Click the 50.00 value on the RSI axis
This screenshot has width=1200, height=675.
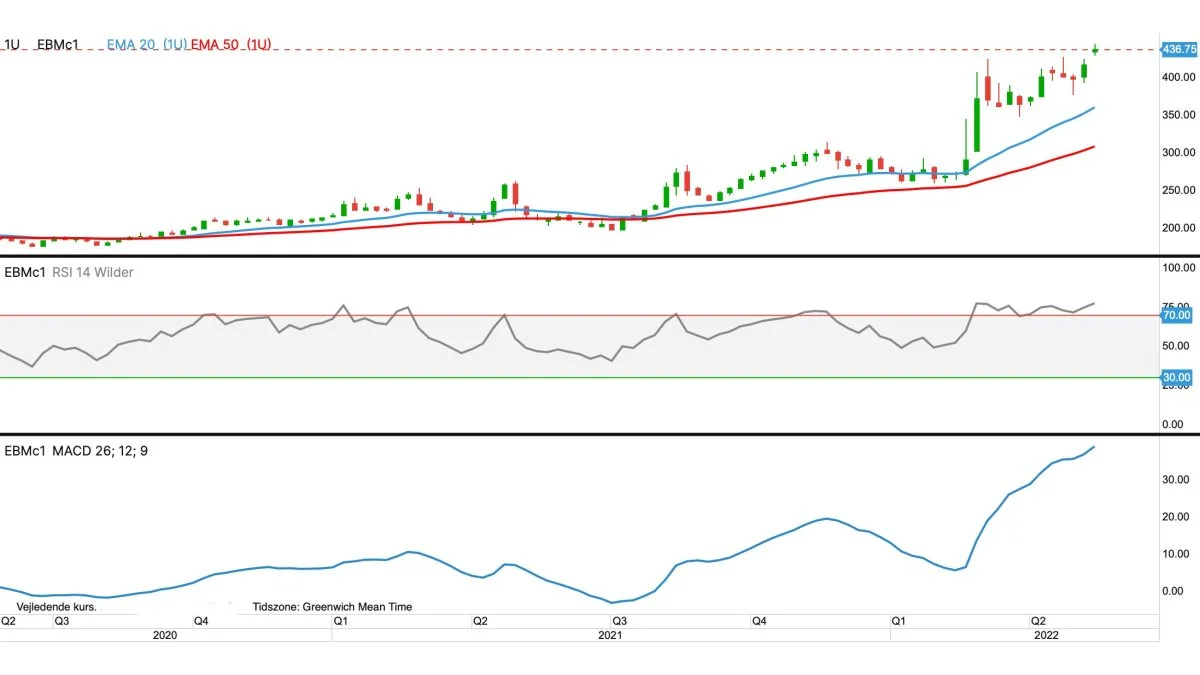coord(1178,346)
